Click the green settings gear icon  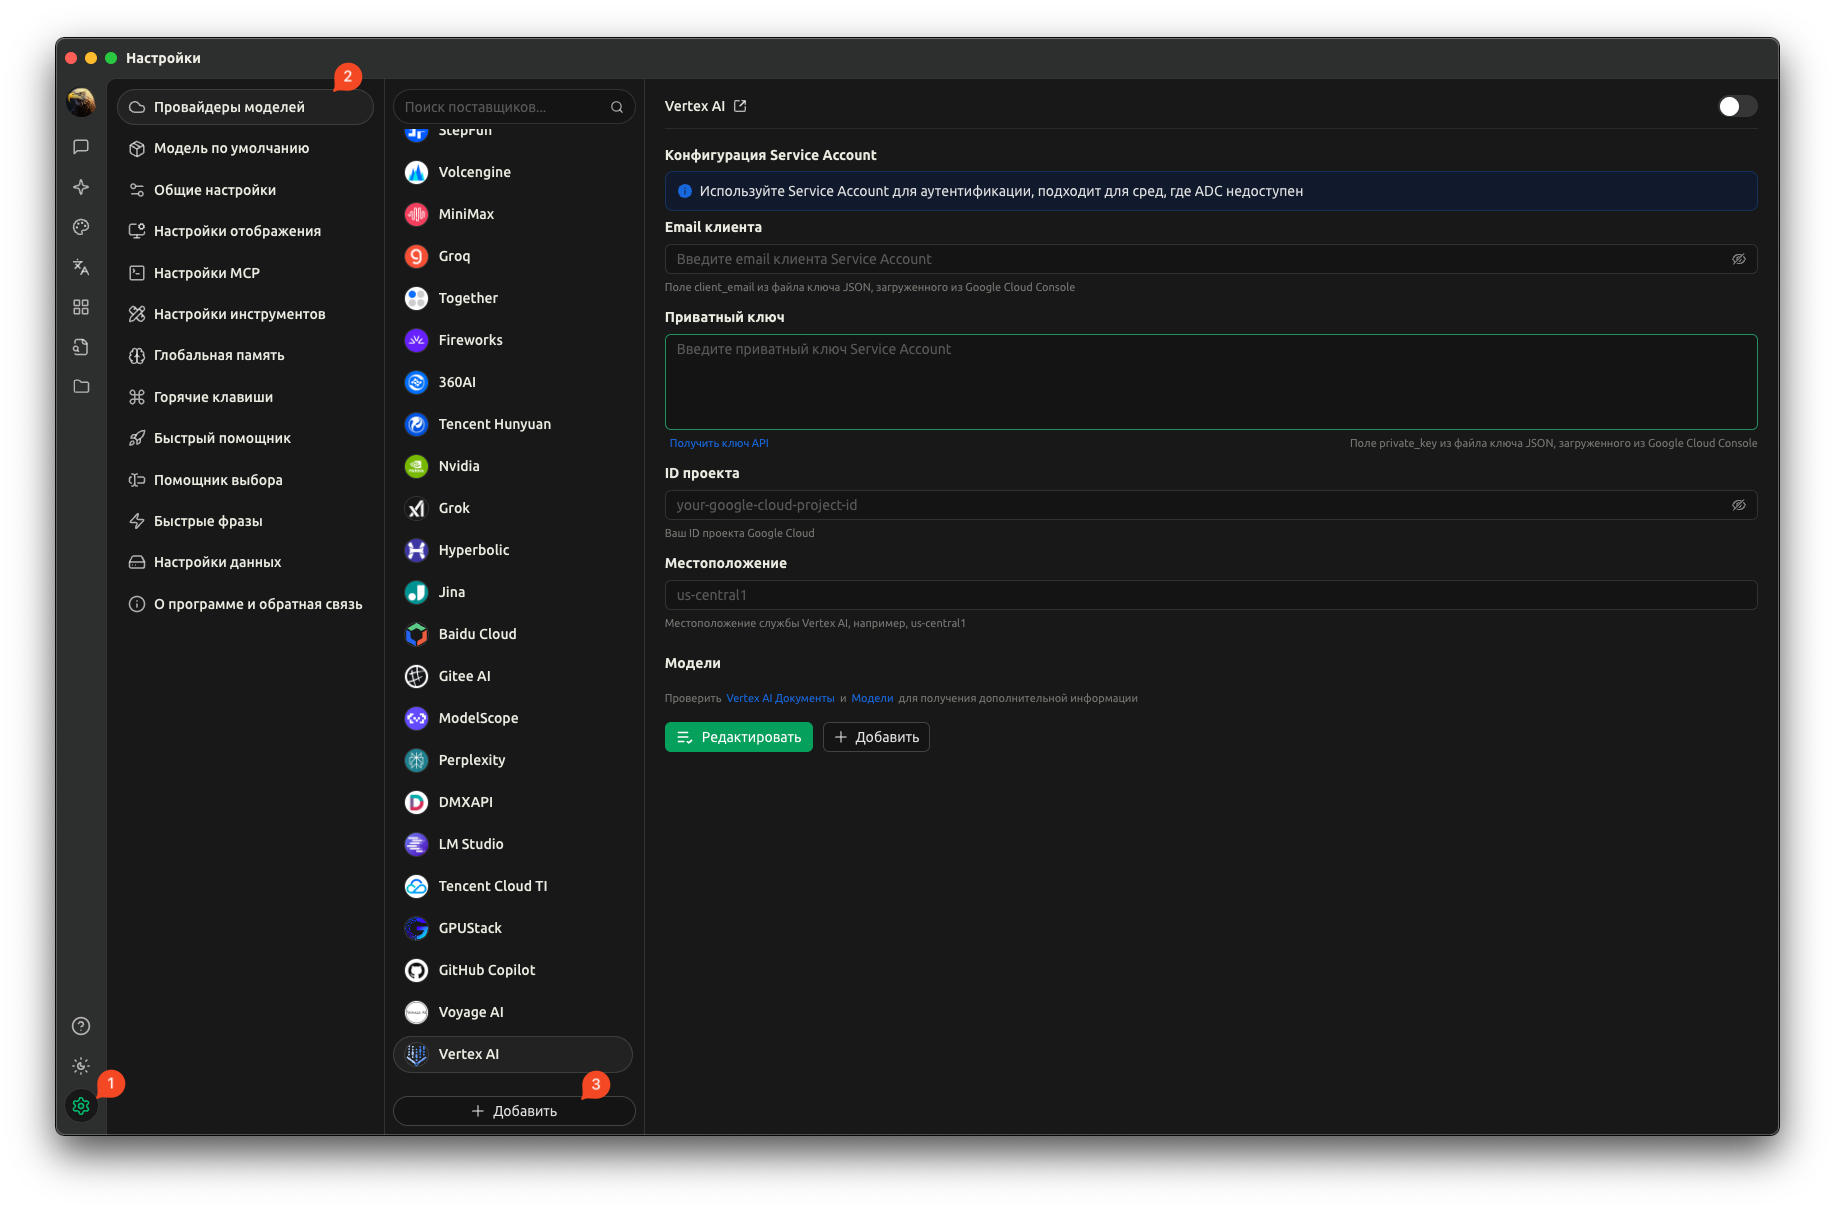[x=81, y=1106]
